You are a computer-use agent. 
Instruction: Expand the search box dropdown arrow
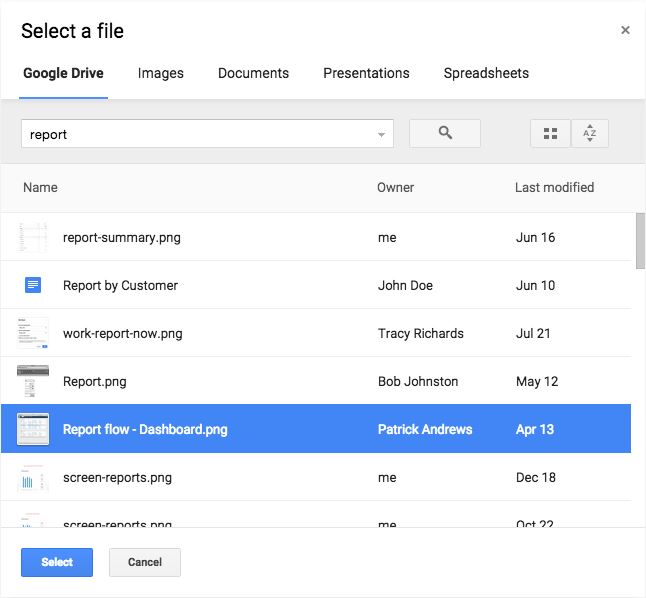pyautogui.click(x=381, y=134)
